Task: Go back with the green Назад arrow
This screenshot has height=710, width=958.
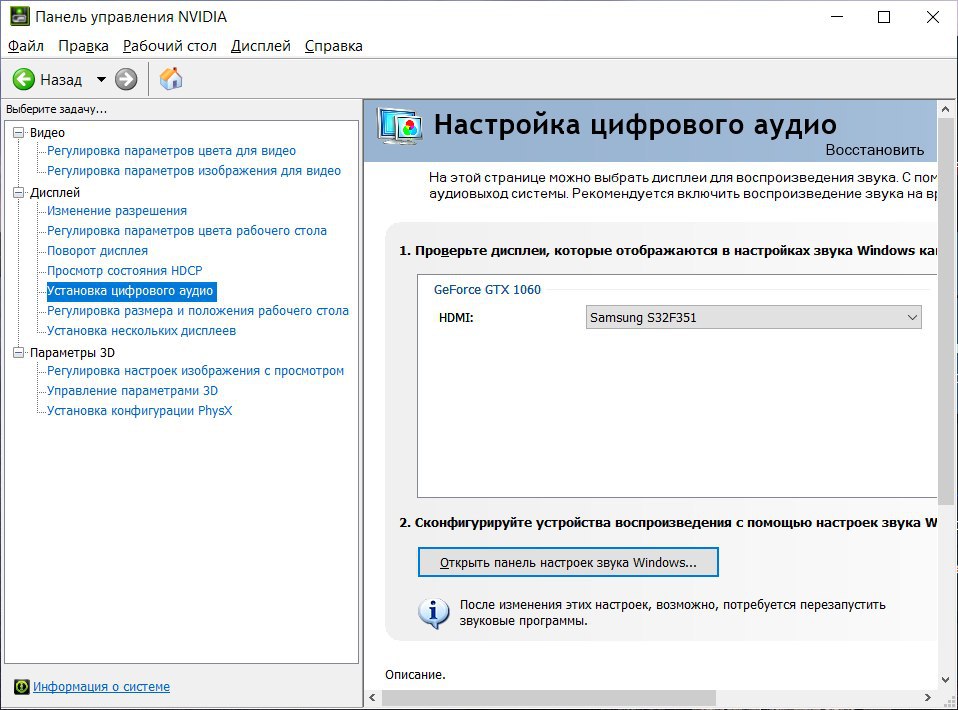Action: pyautogui.click(x=24, y=79)
